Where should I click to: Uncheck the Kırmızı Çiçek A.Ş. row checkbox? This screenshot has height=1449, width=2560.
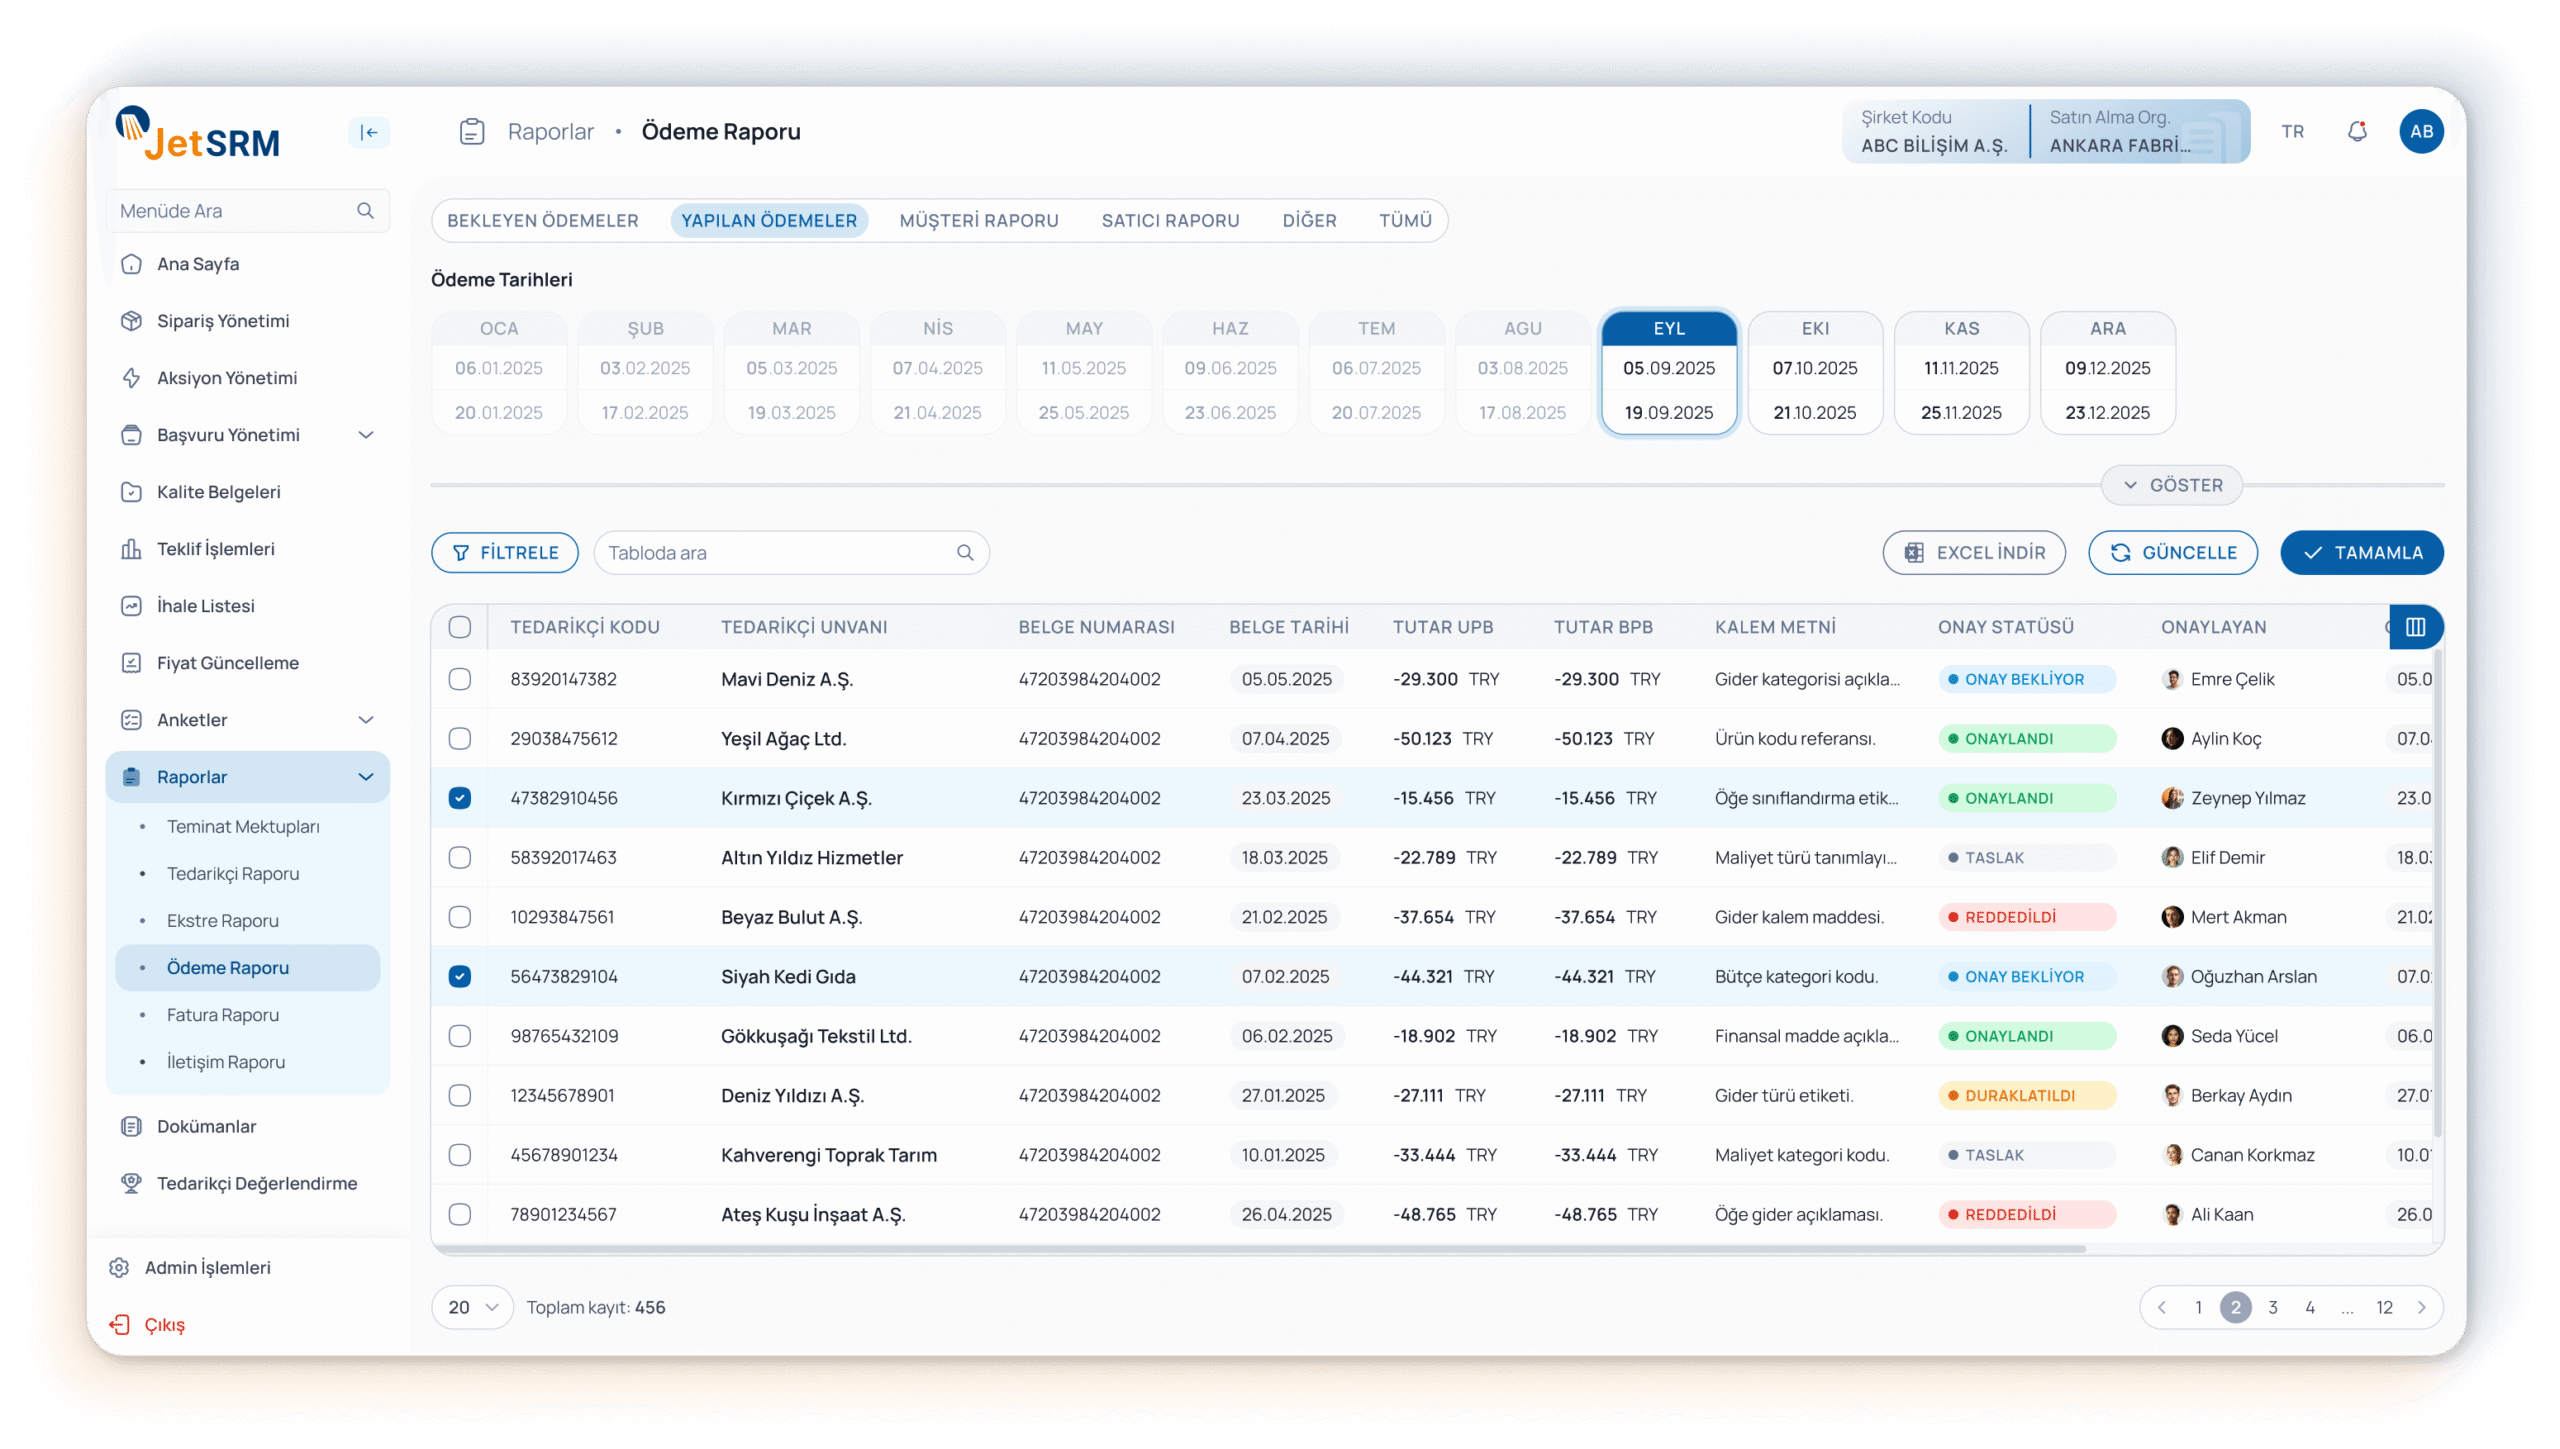click(x=460, y=798)
